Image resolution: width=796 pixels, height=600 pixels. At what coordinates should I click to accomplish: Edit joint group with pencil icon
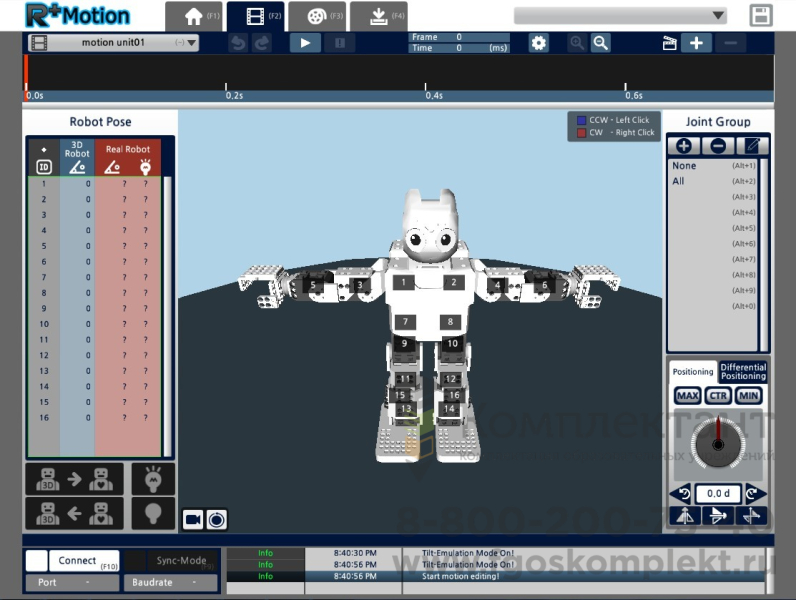(752, 146)
